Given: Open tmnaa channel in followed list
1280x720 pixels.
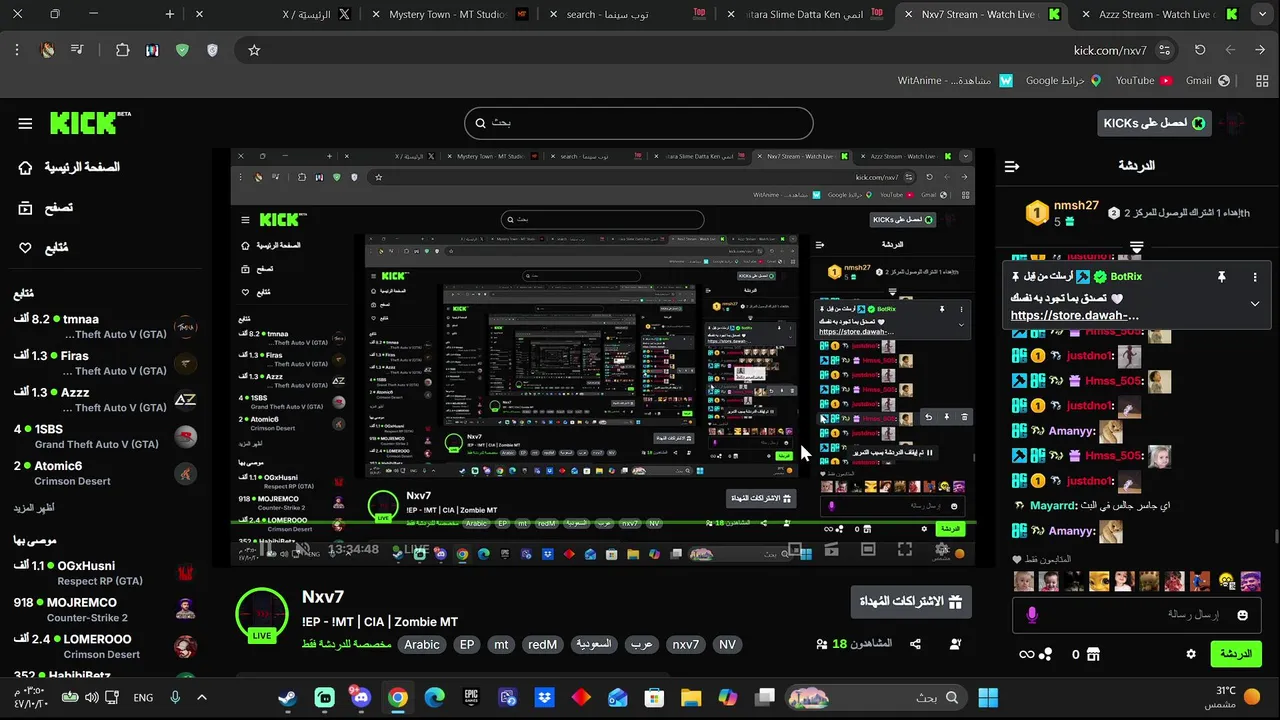Looking at the screenshot, I should click(104, 326).
